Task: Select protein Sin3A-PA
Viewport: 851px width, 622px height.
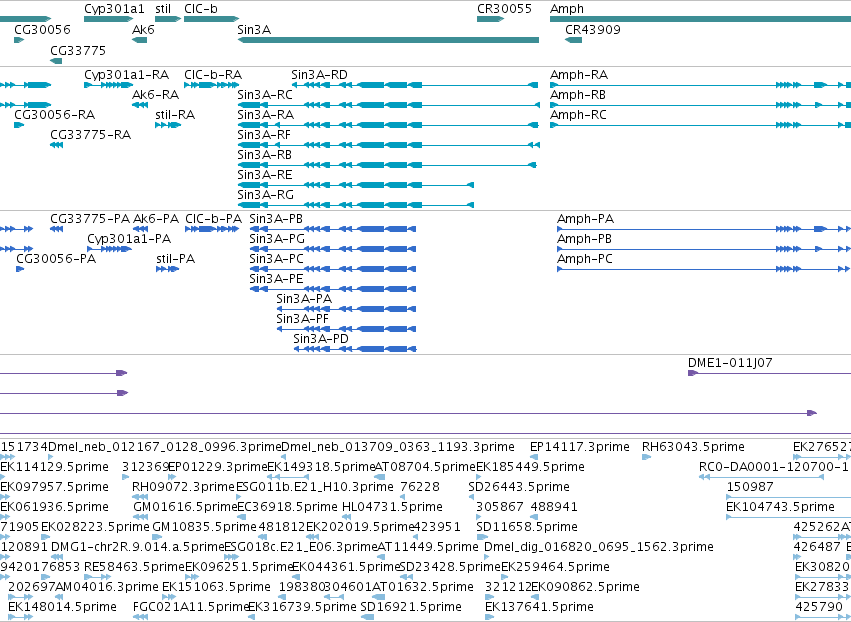Action: point(346,309)
